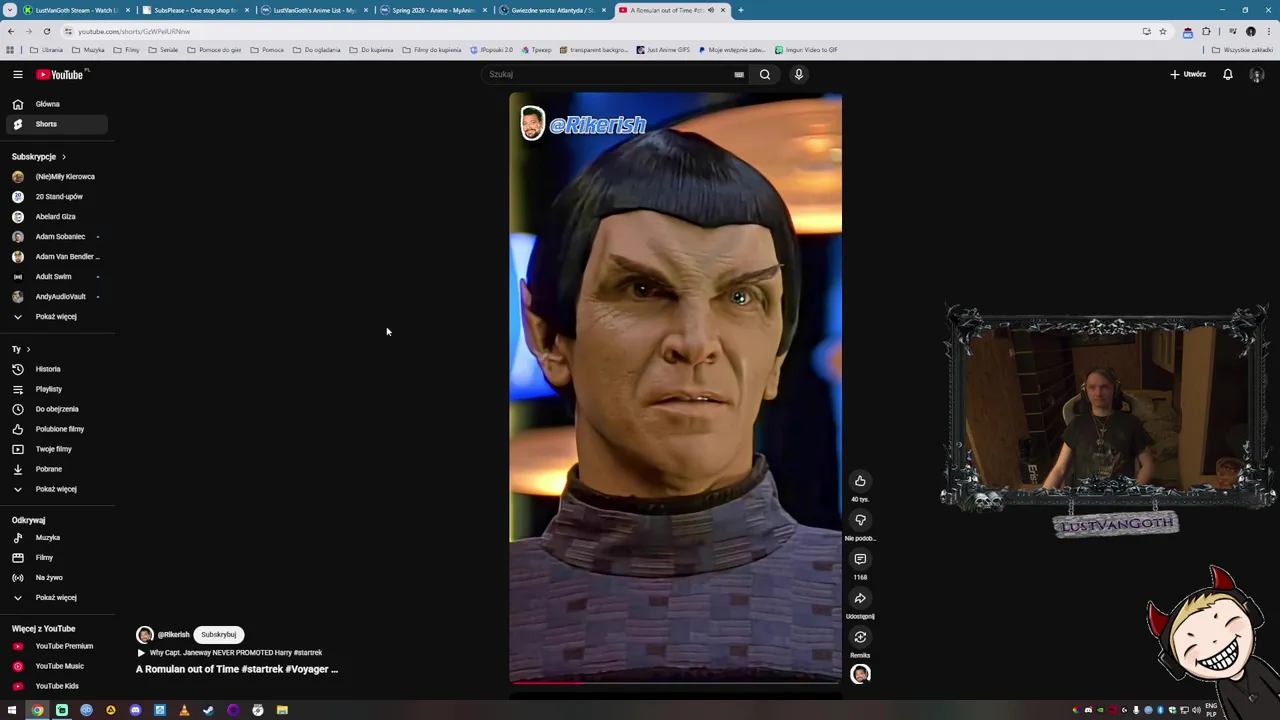1280x720 pixels.
Task: Start voice search with microphone
Action: [799, 74]
